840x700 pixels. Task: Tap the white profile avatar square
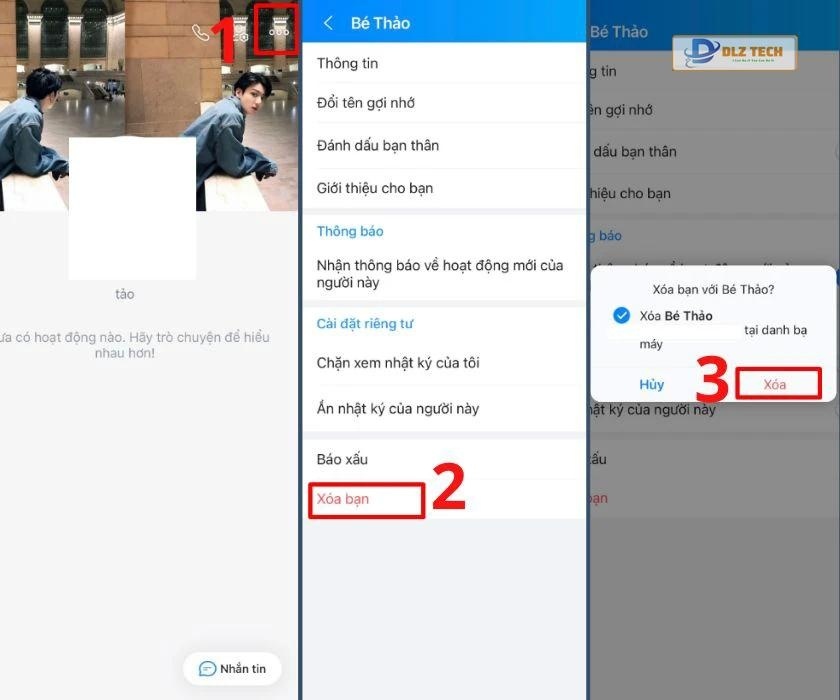tap(132, 208)
